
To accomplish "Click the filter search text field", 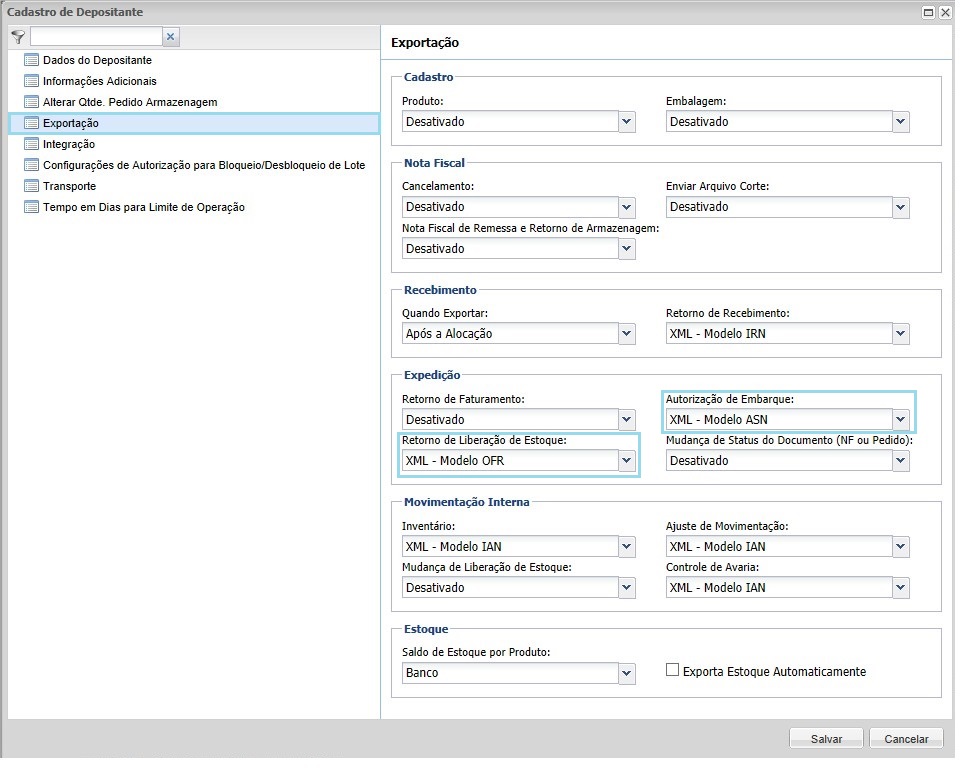I will [95, 37].
